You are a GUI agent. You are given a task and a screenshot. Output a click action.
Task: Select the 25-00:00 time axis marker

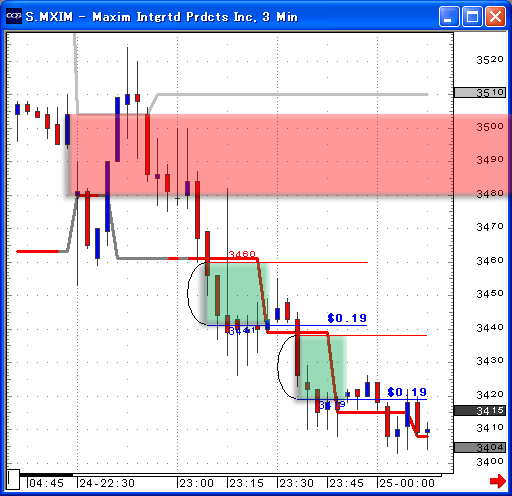[406, 483]
